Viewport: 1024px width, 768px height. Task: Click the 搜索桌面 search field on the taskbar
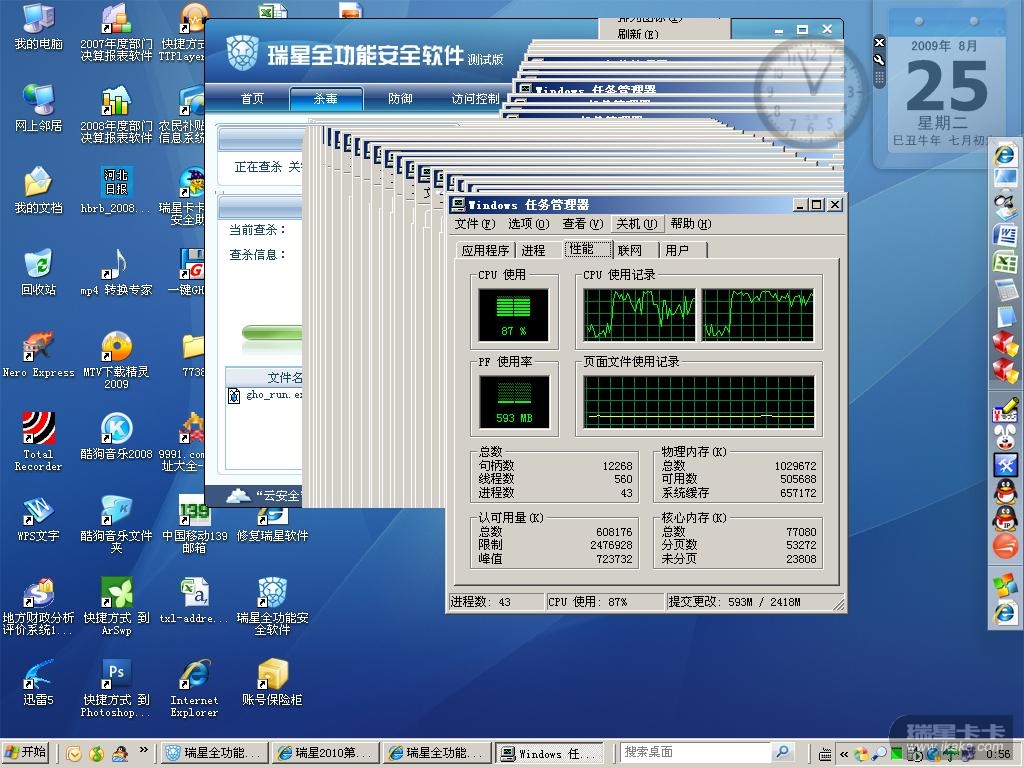tap(695, 752)
